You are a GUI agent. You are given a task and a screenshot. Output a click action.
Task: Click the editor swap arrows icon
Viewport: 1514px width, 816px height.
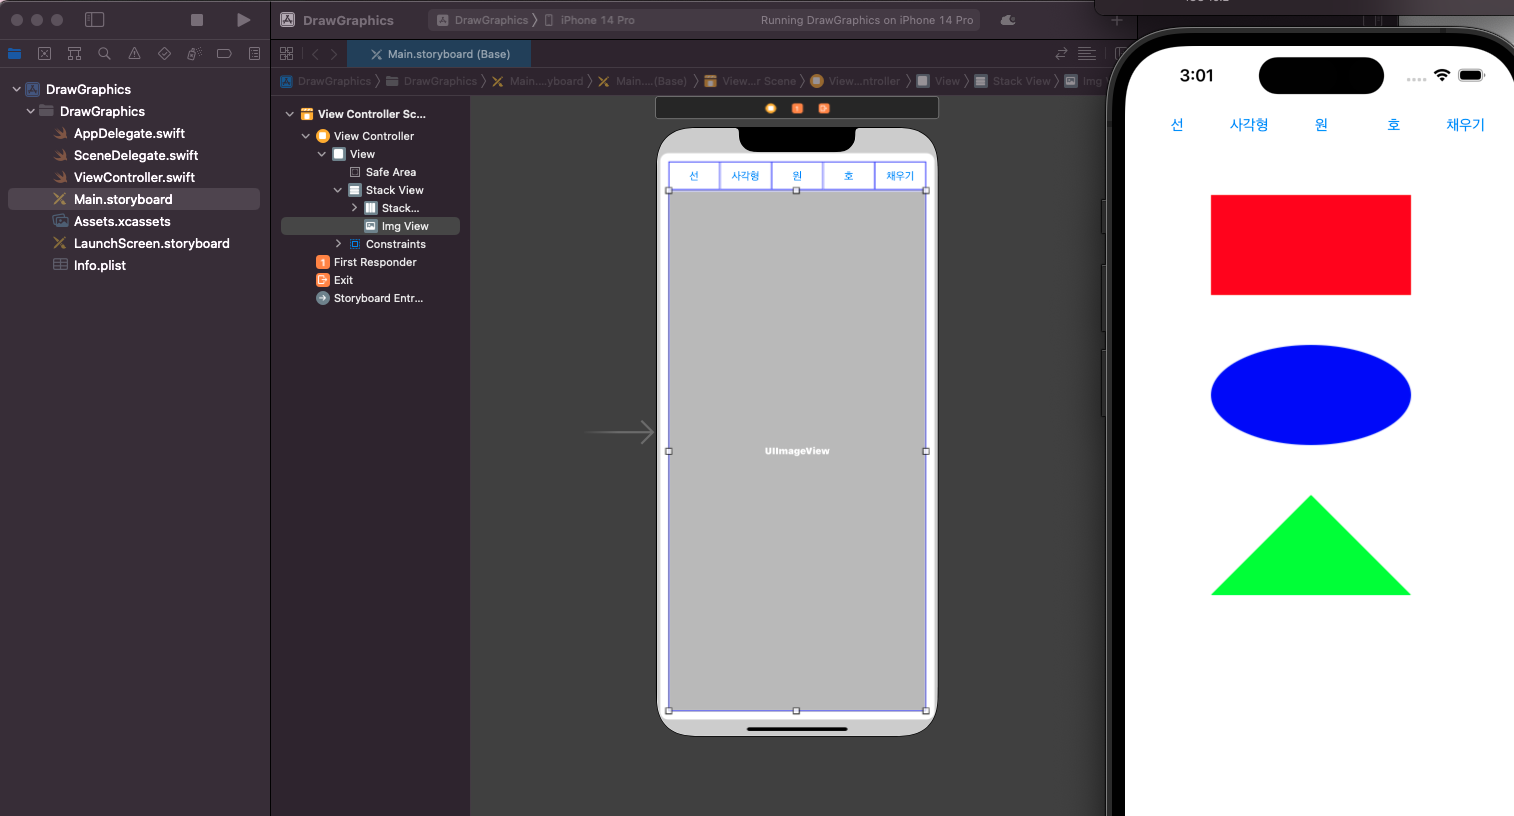click(1061, 54)
